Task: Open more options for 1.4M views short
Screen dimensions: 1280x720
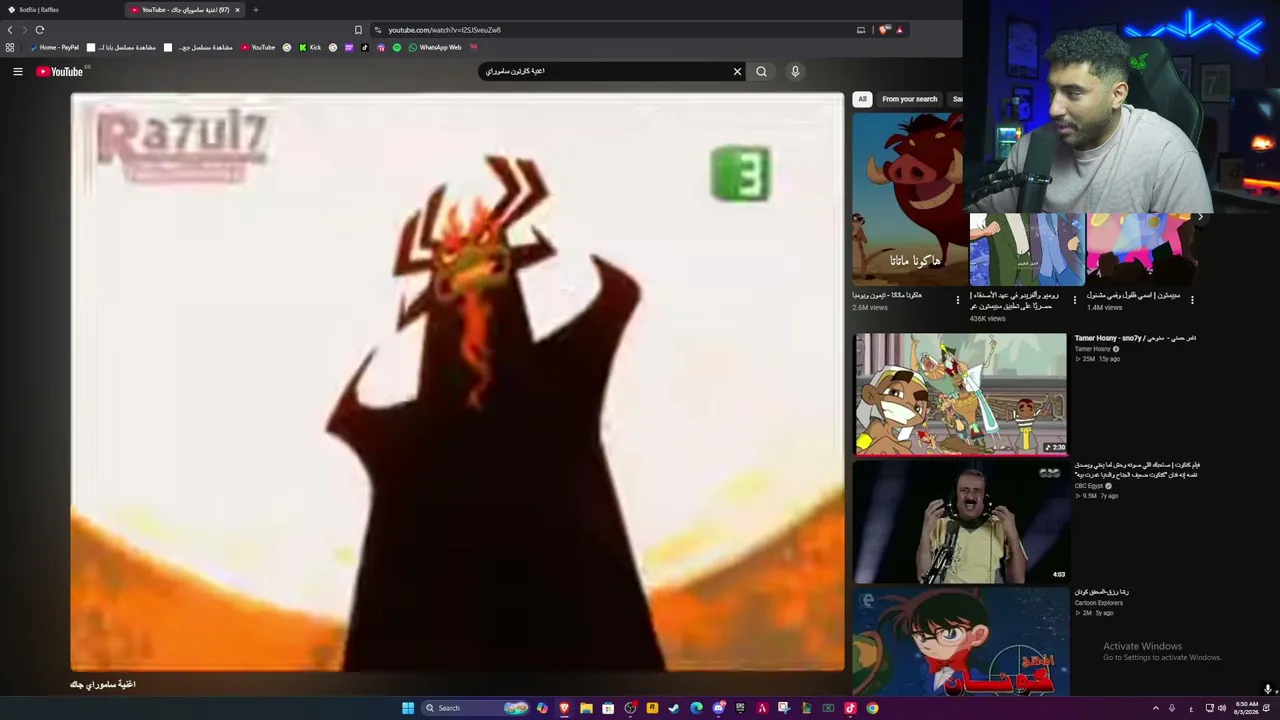Action: (1192, 299)
